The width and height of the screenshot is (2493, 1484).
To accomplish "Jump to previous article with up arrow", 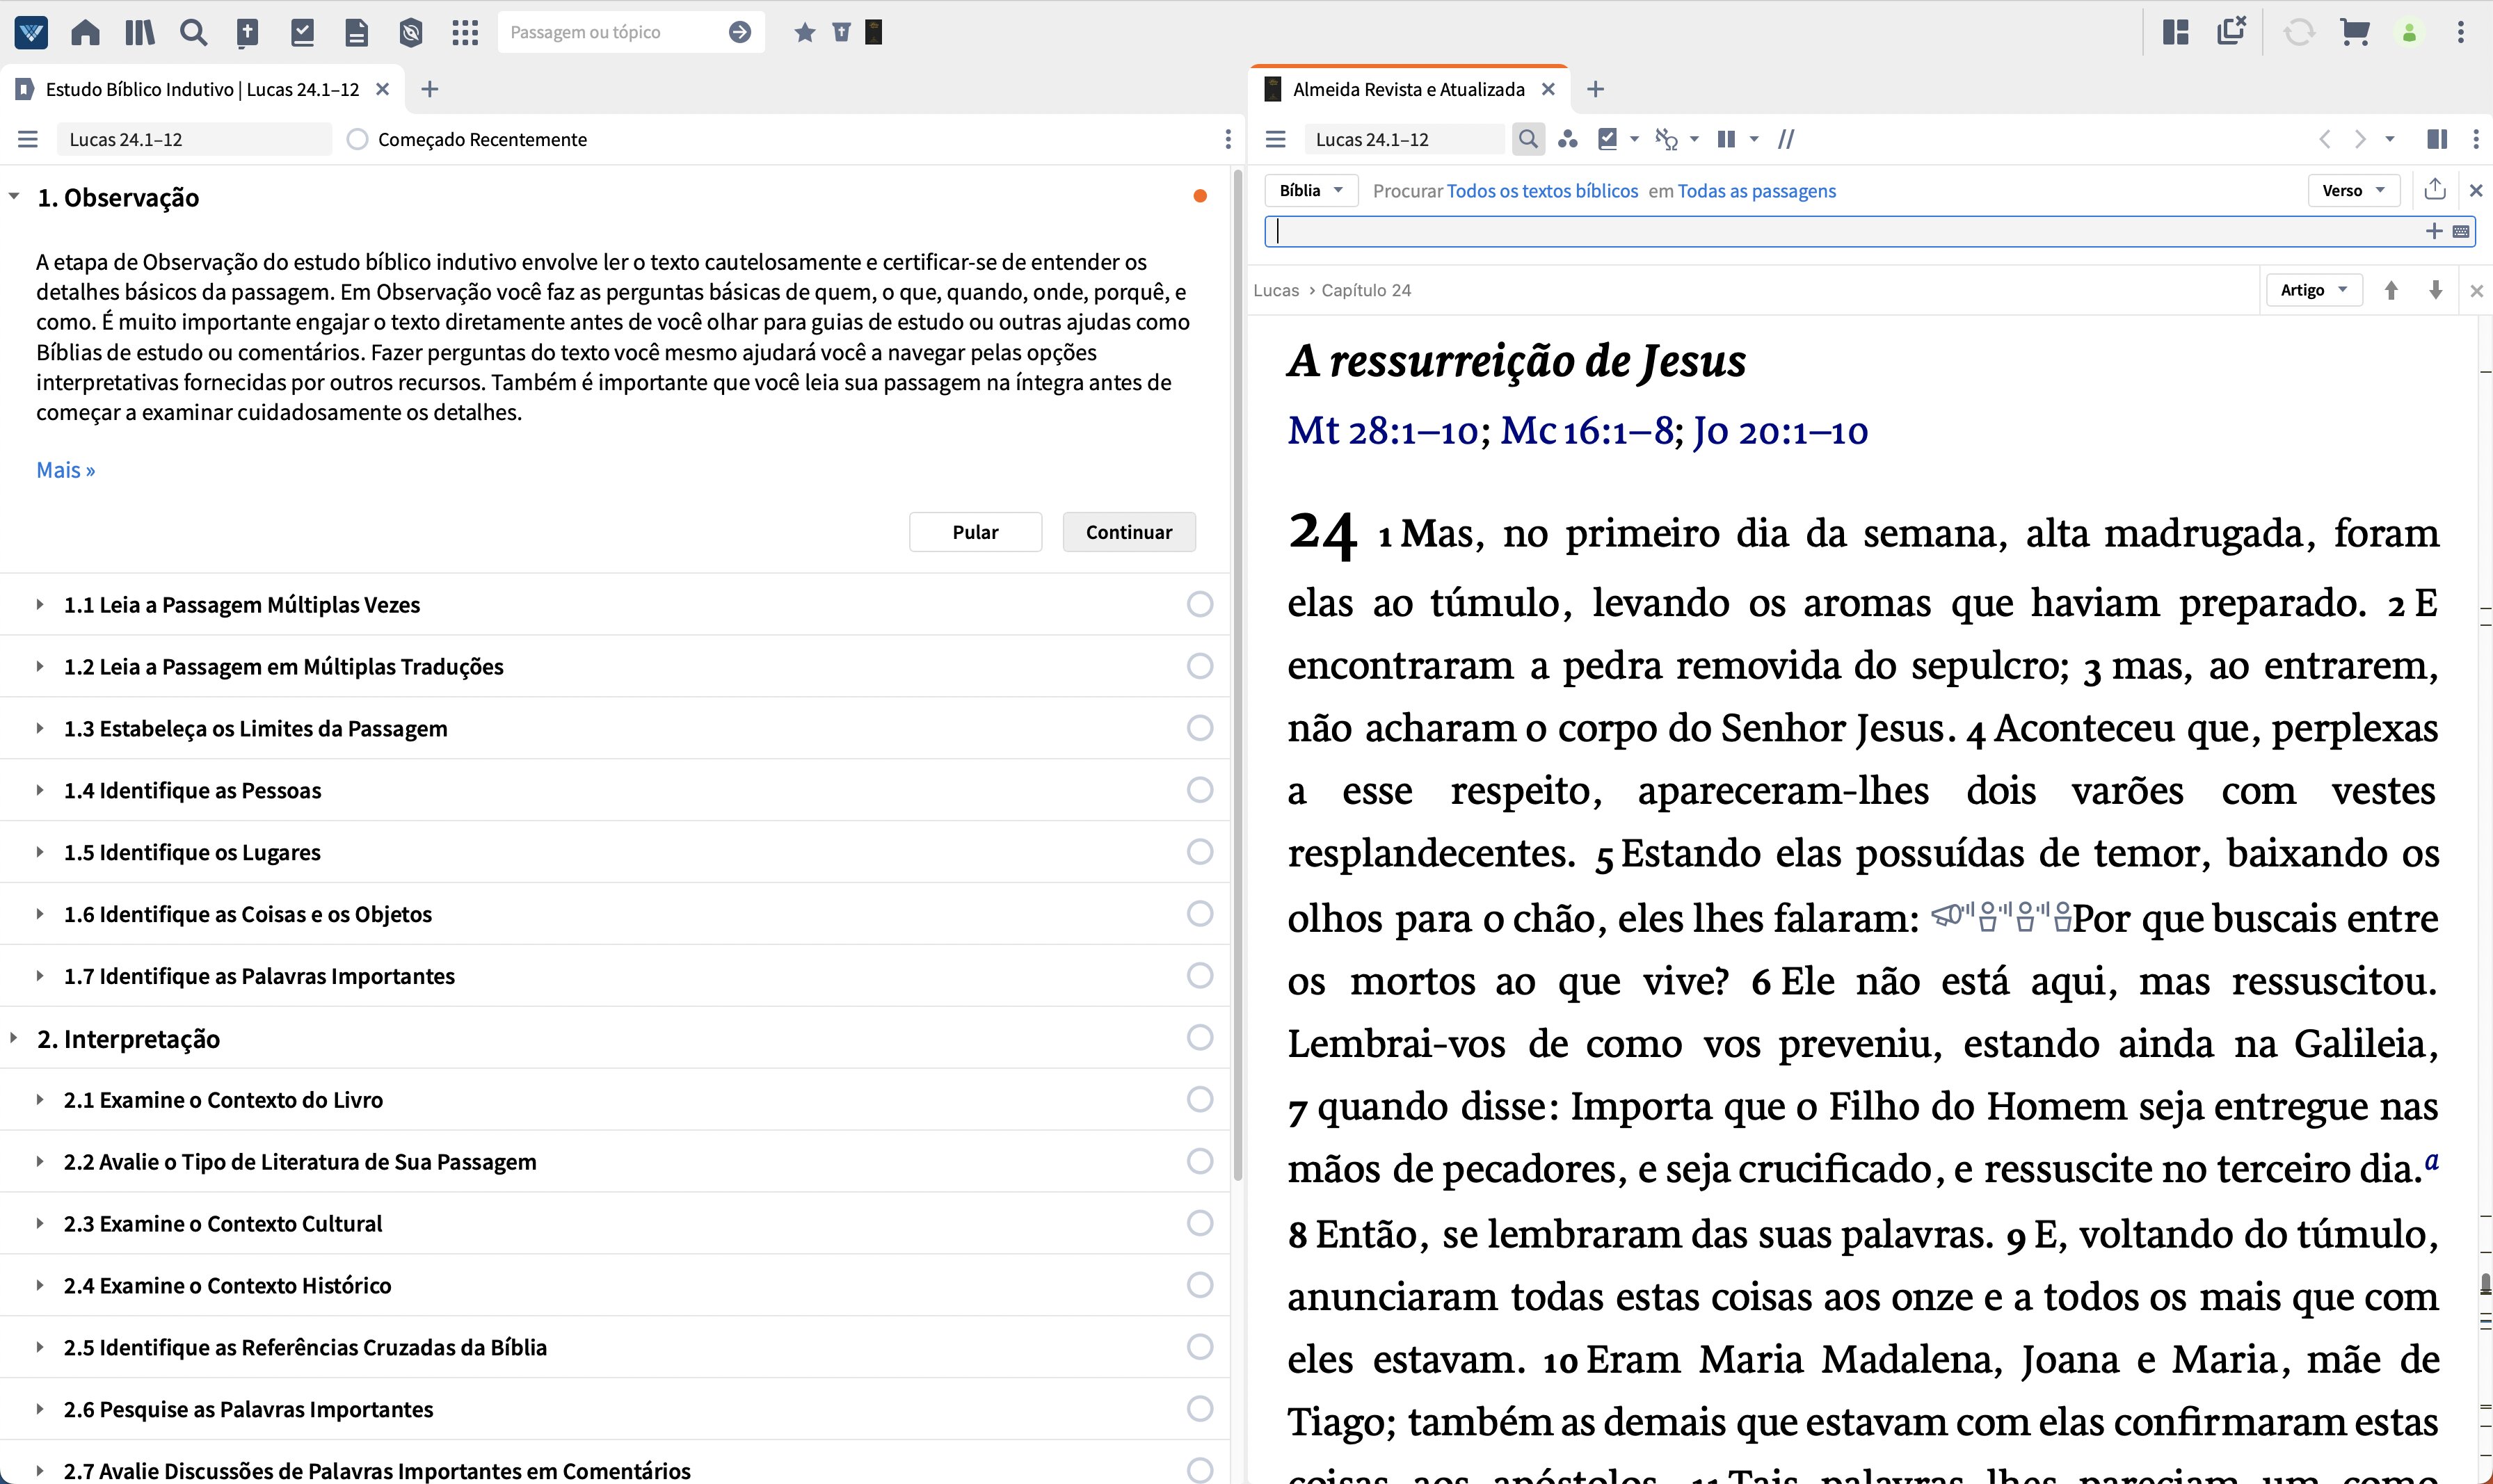I will (2391, 290).
